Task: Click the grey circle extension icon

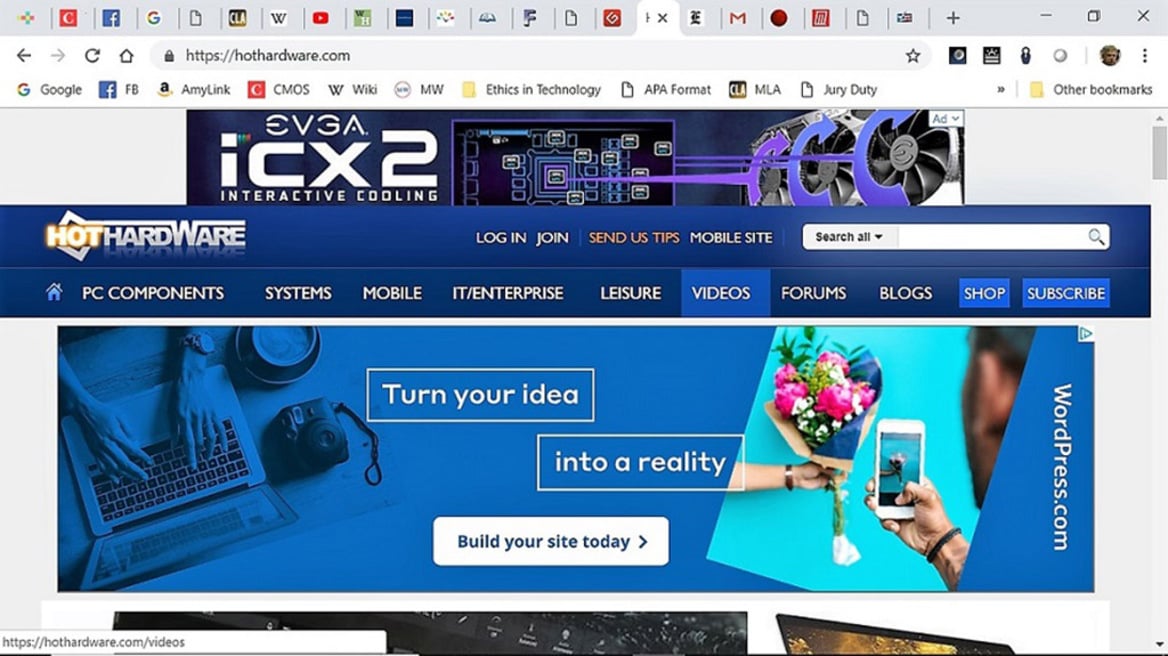Action: coord(1060,55)
